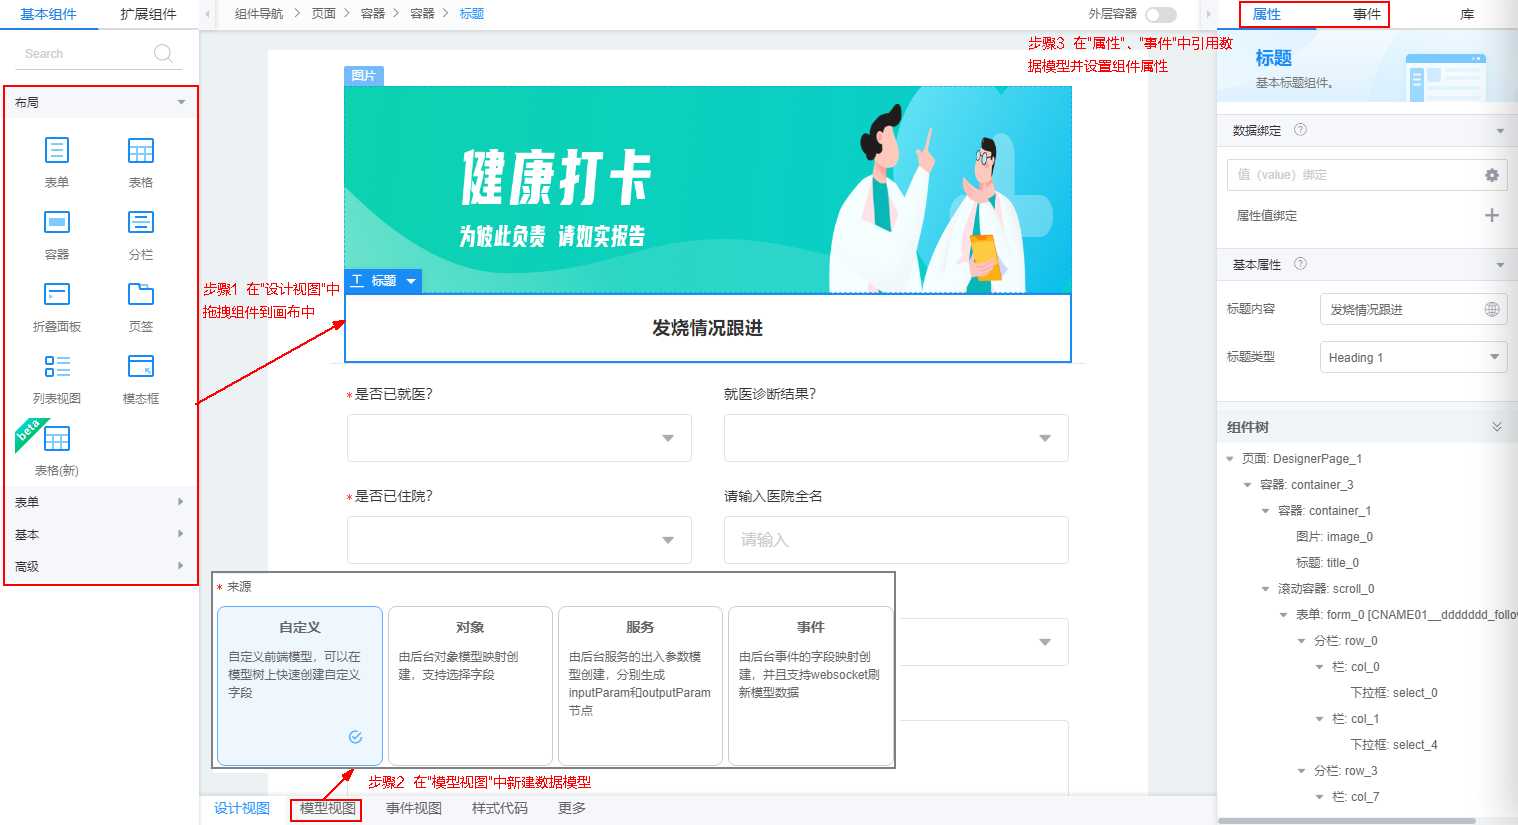Click the search magnifier icon

[164, 53]
